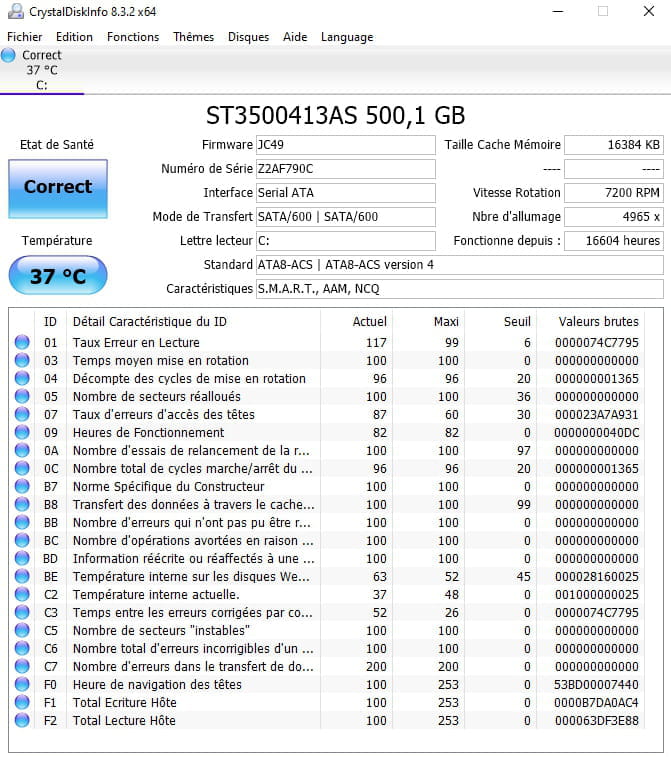Viewport: 671px width, 757px height.
Task: Click raw value 000063DF3E88
Action: pyautogui.click(x=597, y=720)
